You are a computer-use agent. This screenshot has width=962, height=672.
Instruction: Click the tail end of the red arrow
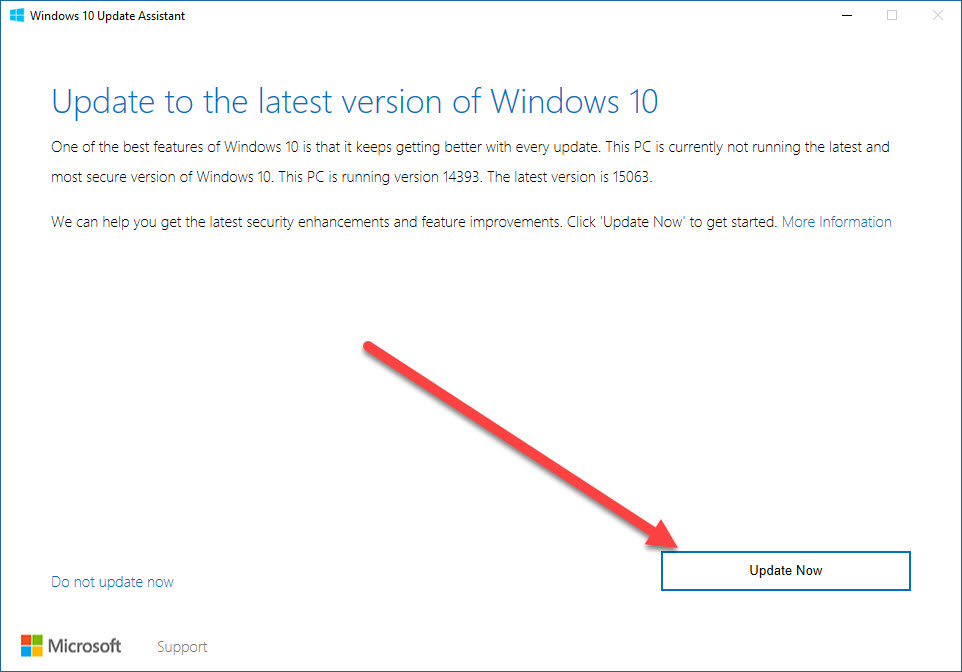click(369, 347)
